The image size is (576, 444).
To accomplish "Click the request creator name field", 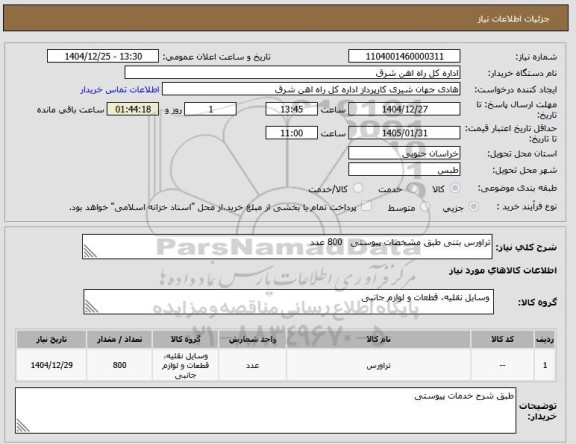I will coord(311,89).
